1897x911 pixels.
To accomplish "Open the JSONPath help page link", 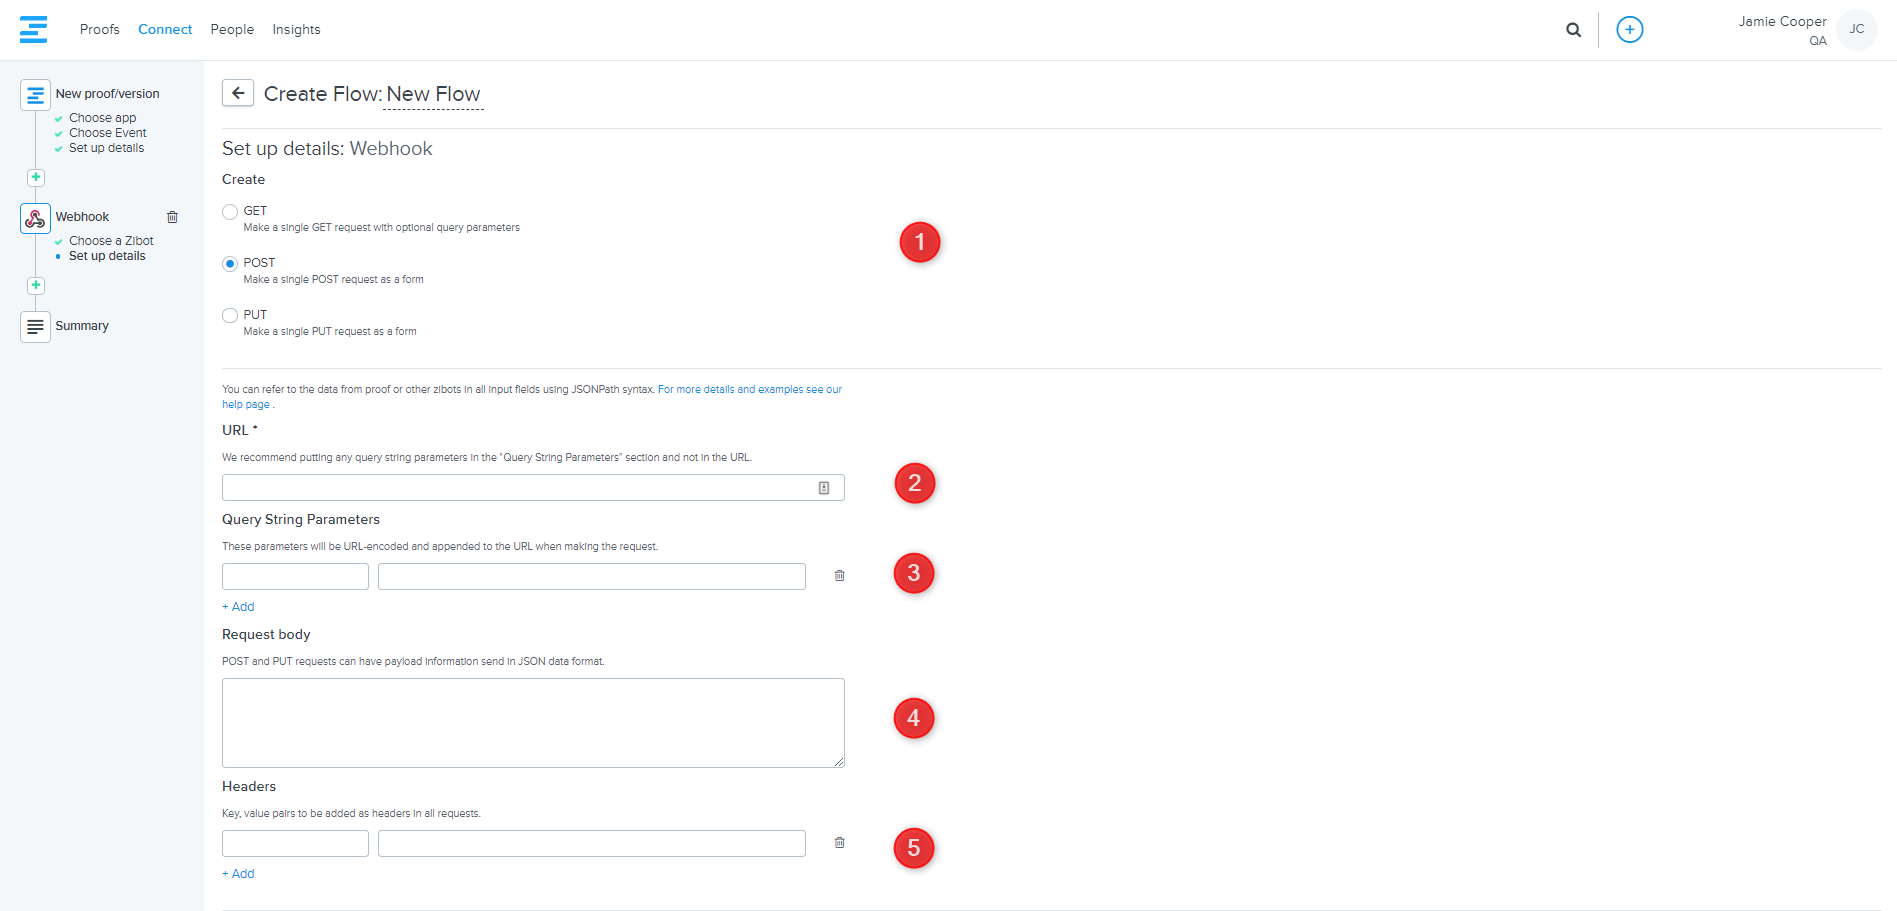I will tap(749, 390).
